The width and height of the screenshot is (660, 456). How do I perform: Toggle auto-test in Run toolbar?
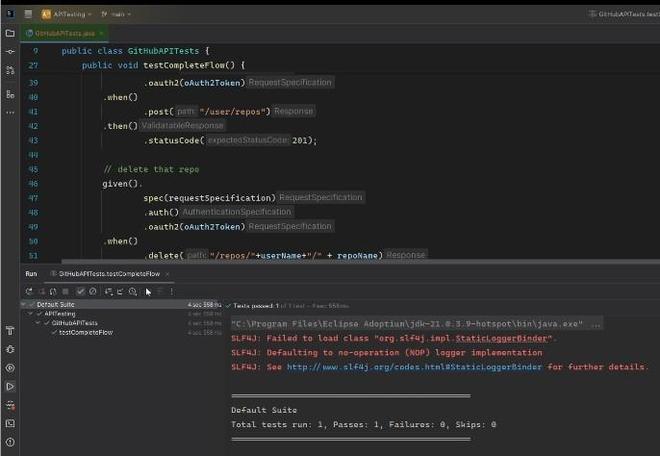coord(53,291)
